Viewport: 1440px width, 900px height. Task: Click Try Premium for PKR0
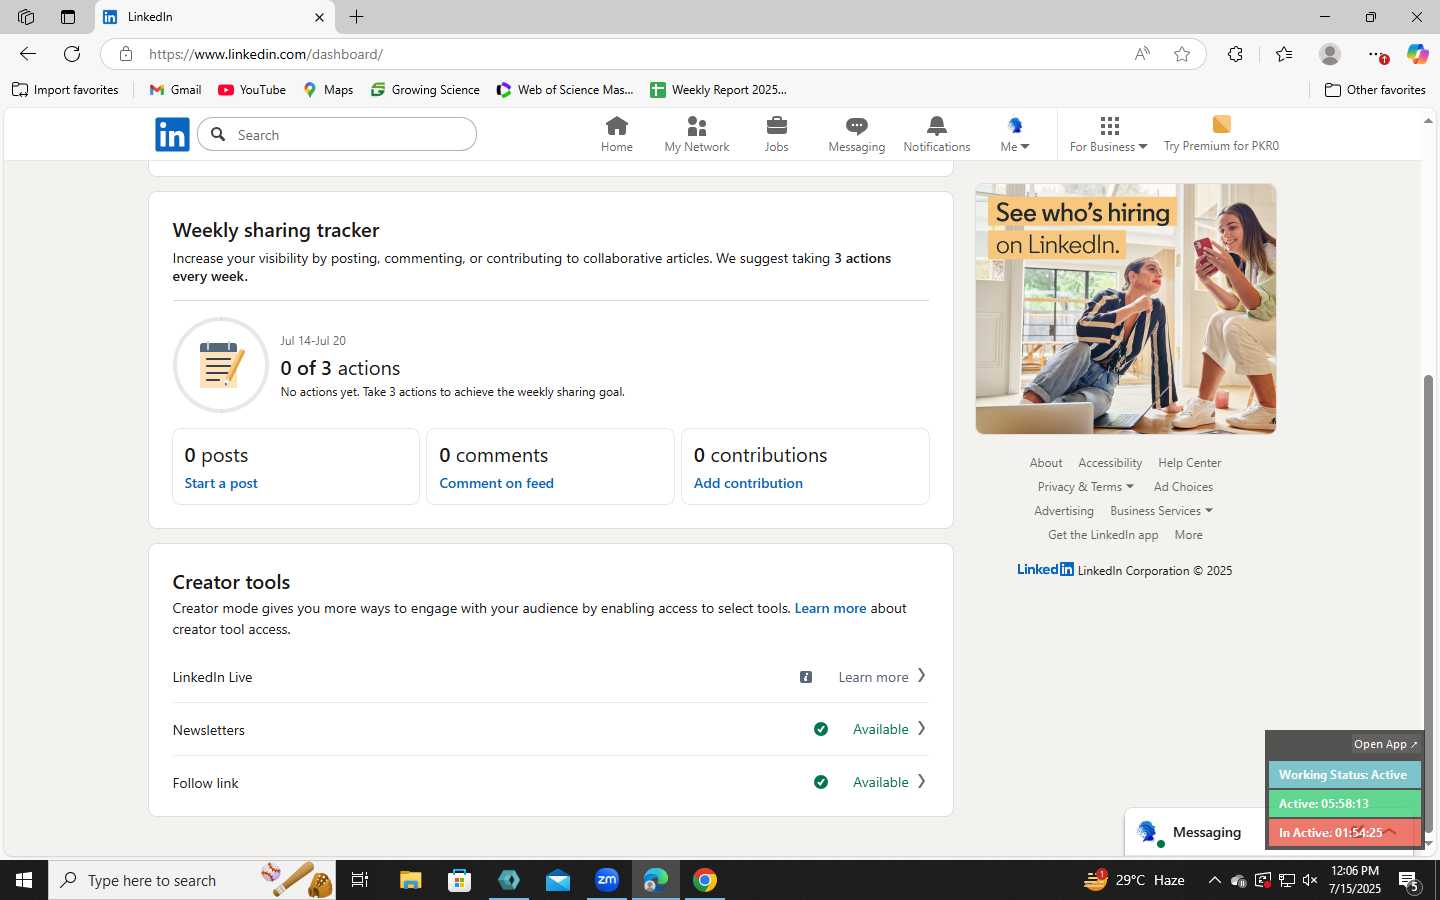coord(1221,134)
